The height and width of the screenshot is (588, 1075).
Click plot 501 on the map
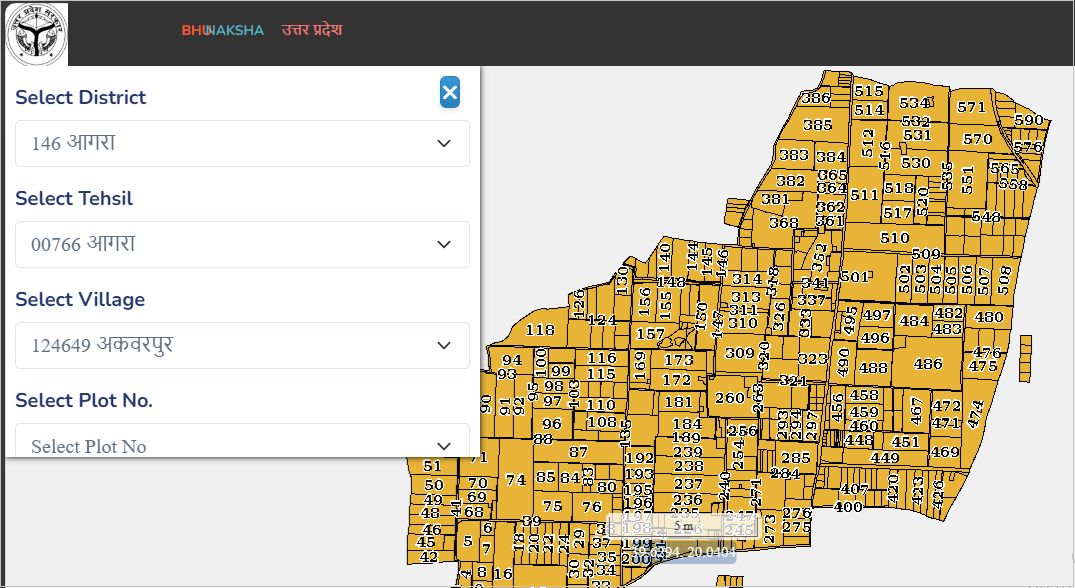(x=854, y=276)
